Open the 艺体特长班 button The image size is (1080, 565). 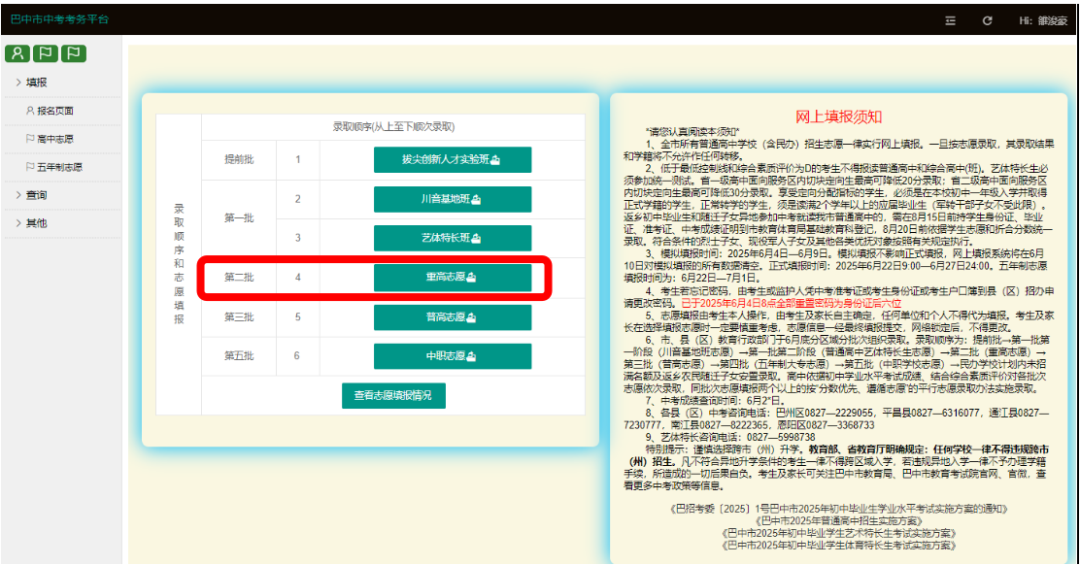tap(450, 238)
